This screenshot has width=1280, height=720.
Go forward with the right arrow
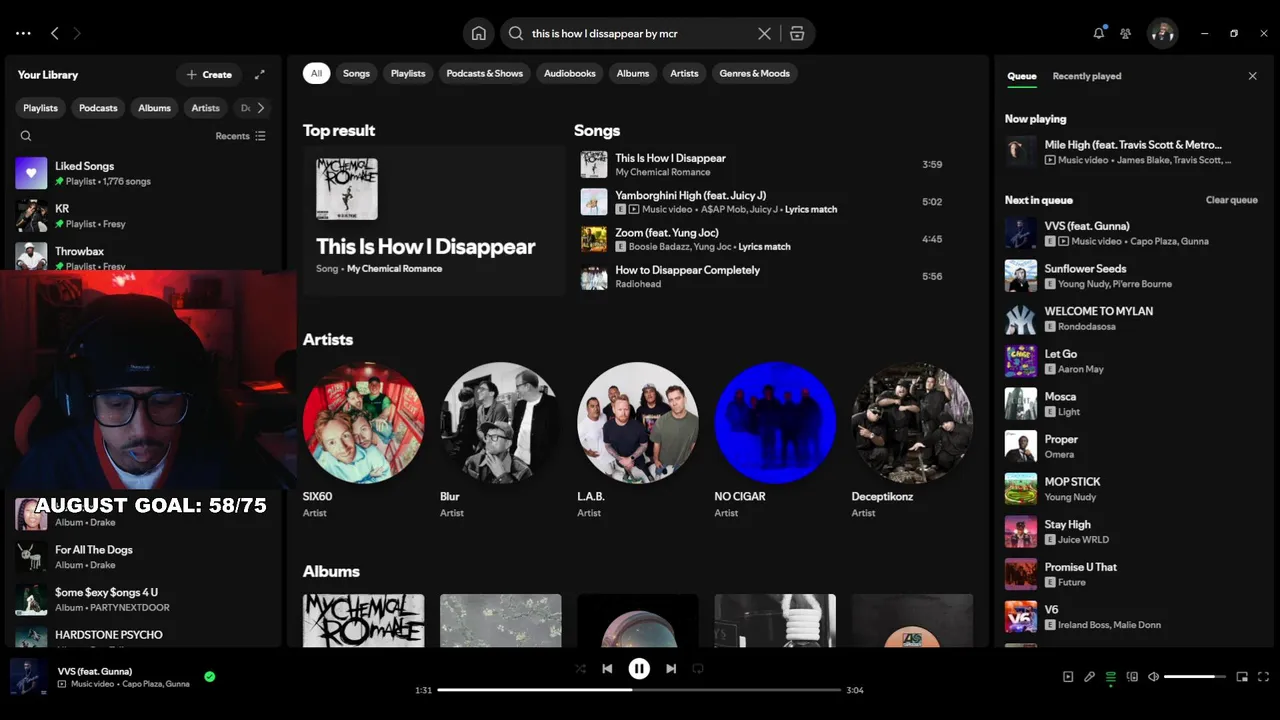pos(76,33)
